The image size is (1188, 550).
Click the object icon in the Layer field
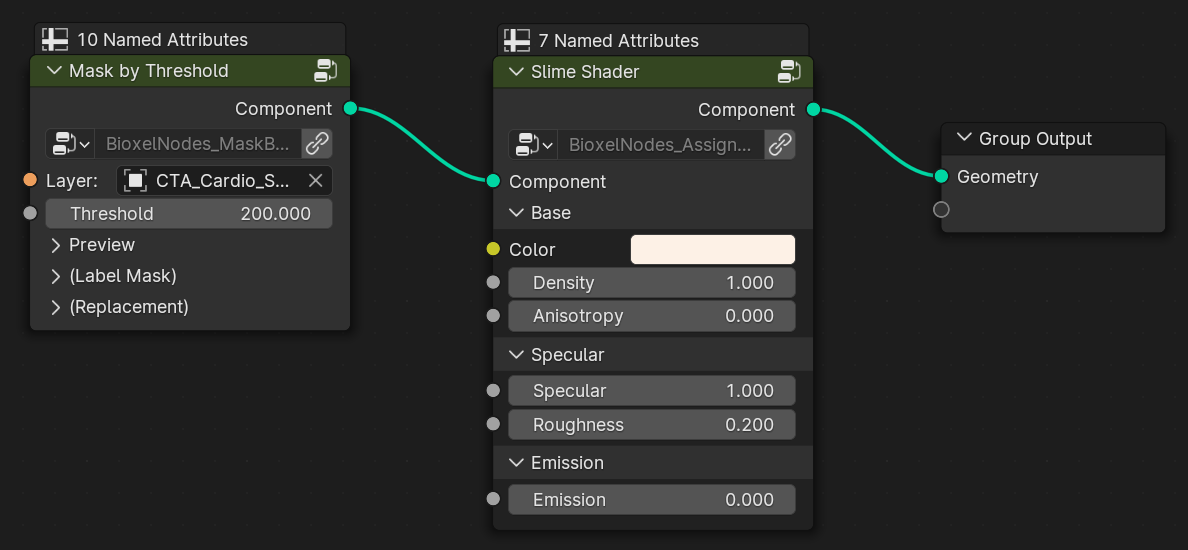[x=136, y=180]
